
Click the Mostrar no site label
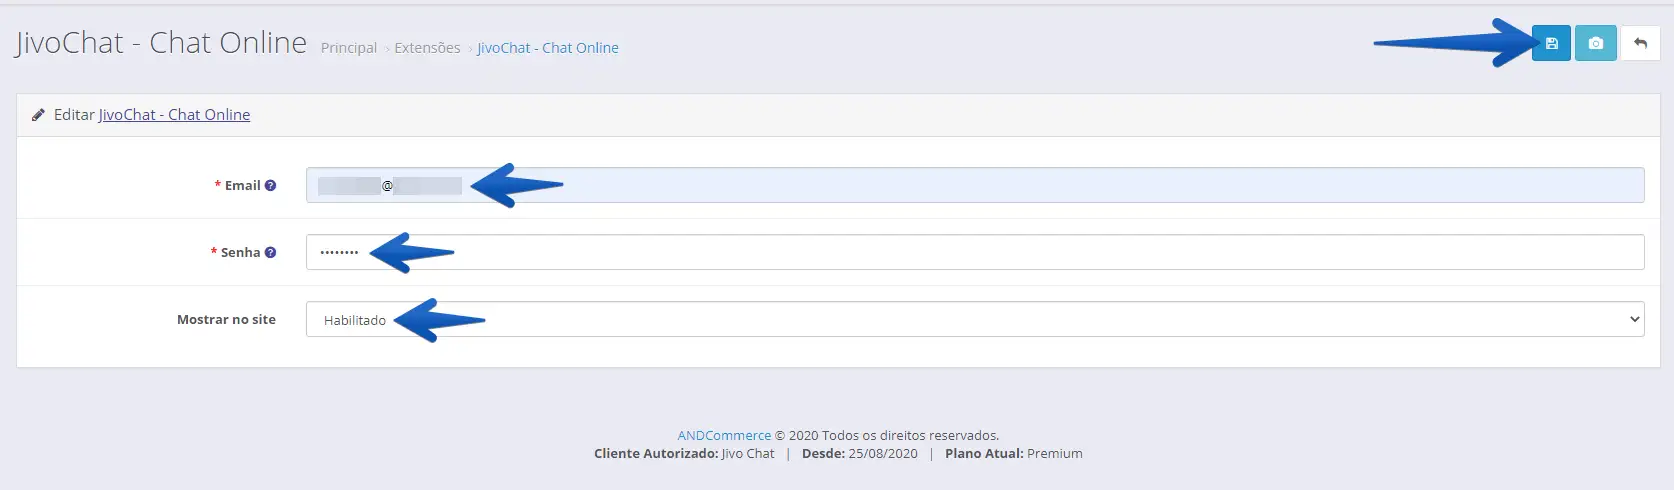(x=226, y=319)
